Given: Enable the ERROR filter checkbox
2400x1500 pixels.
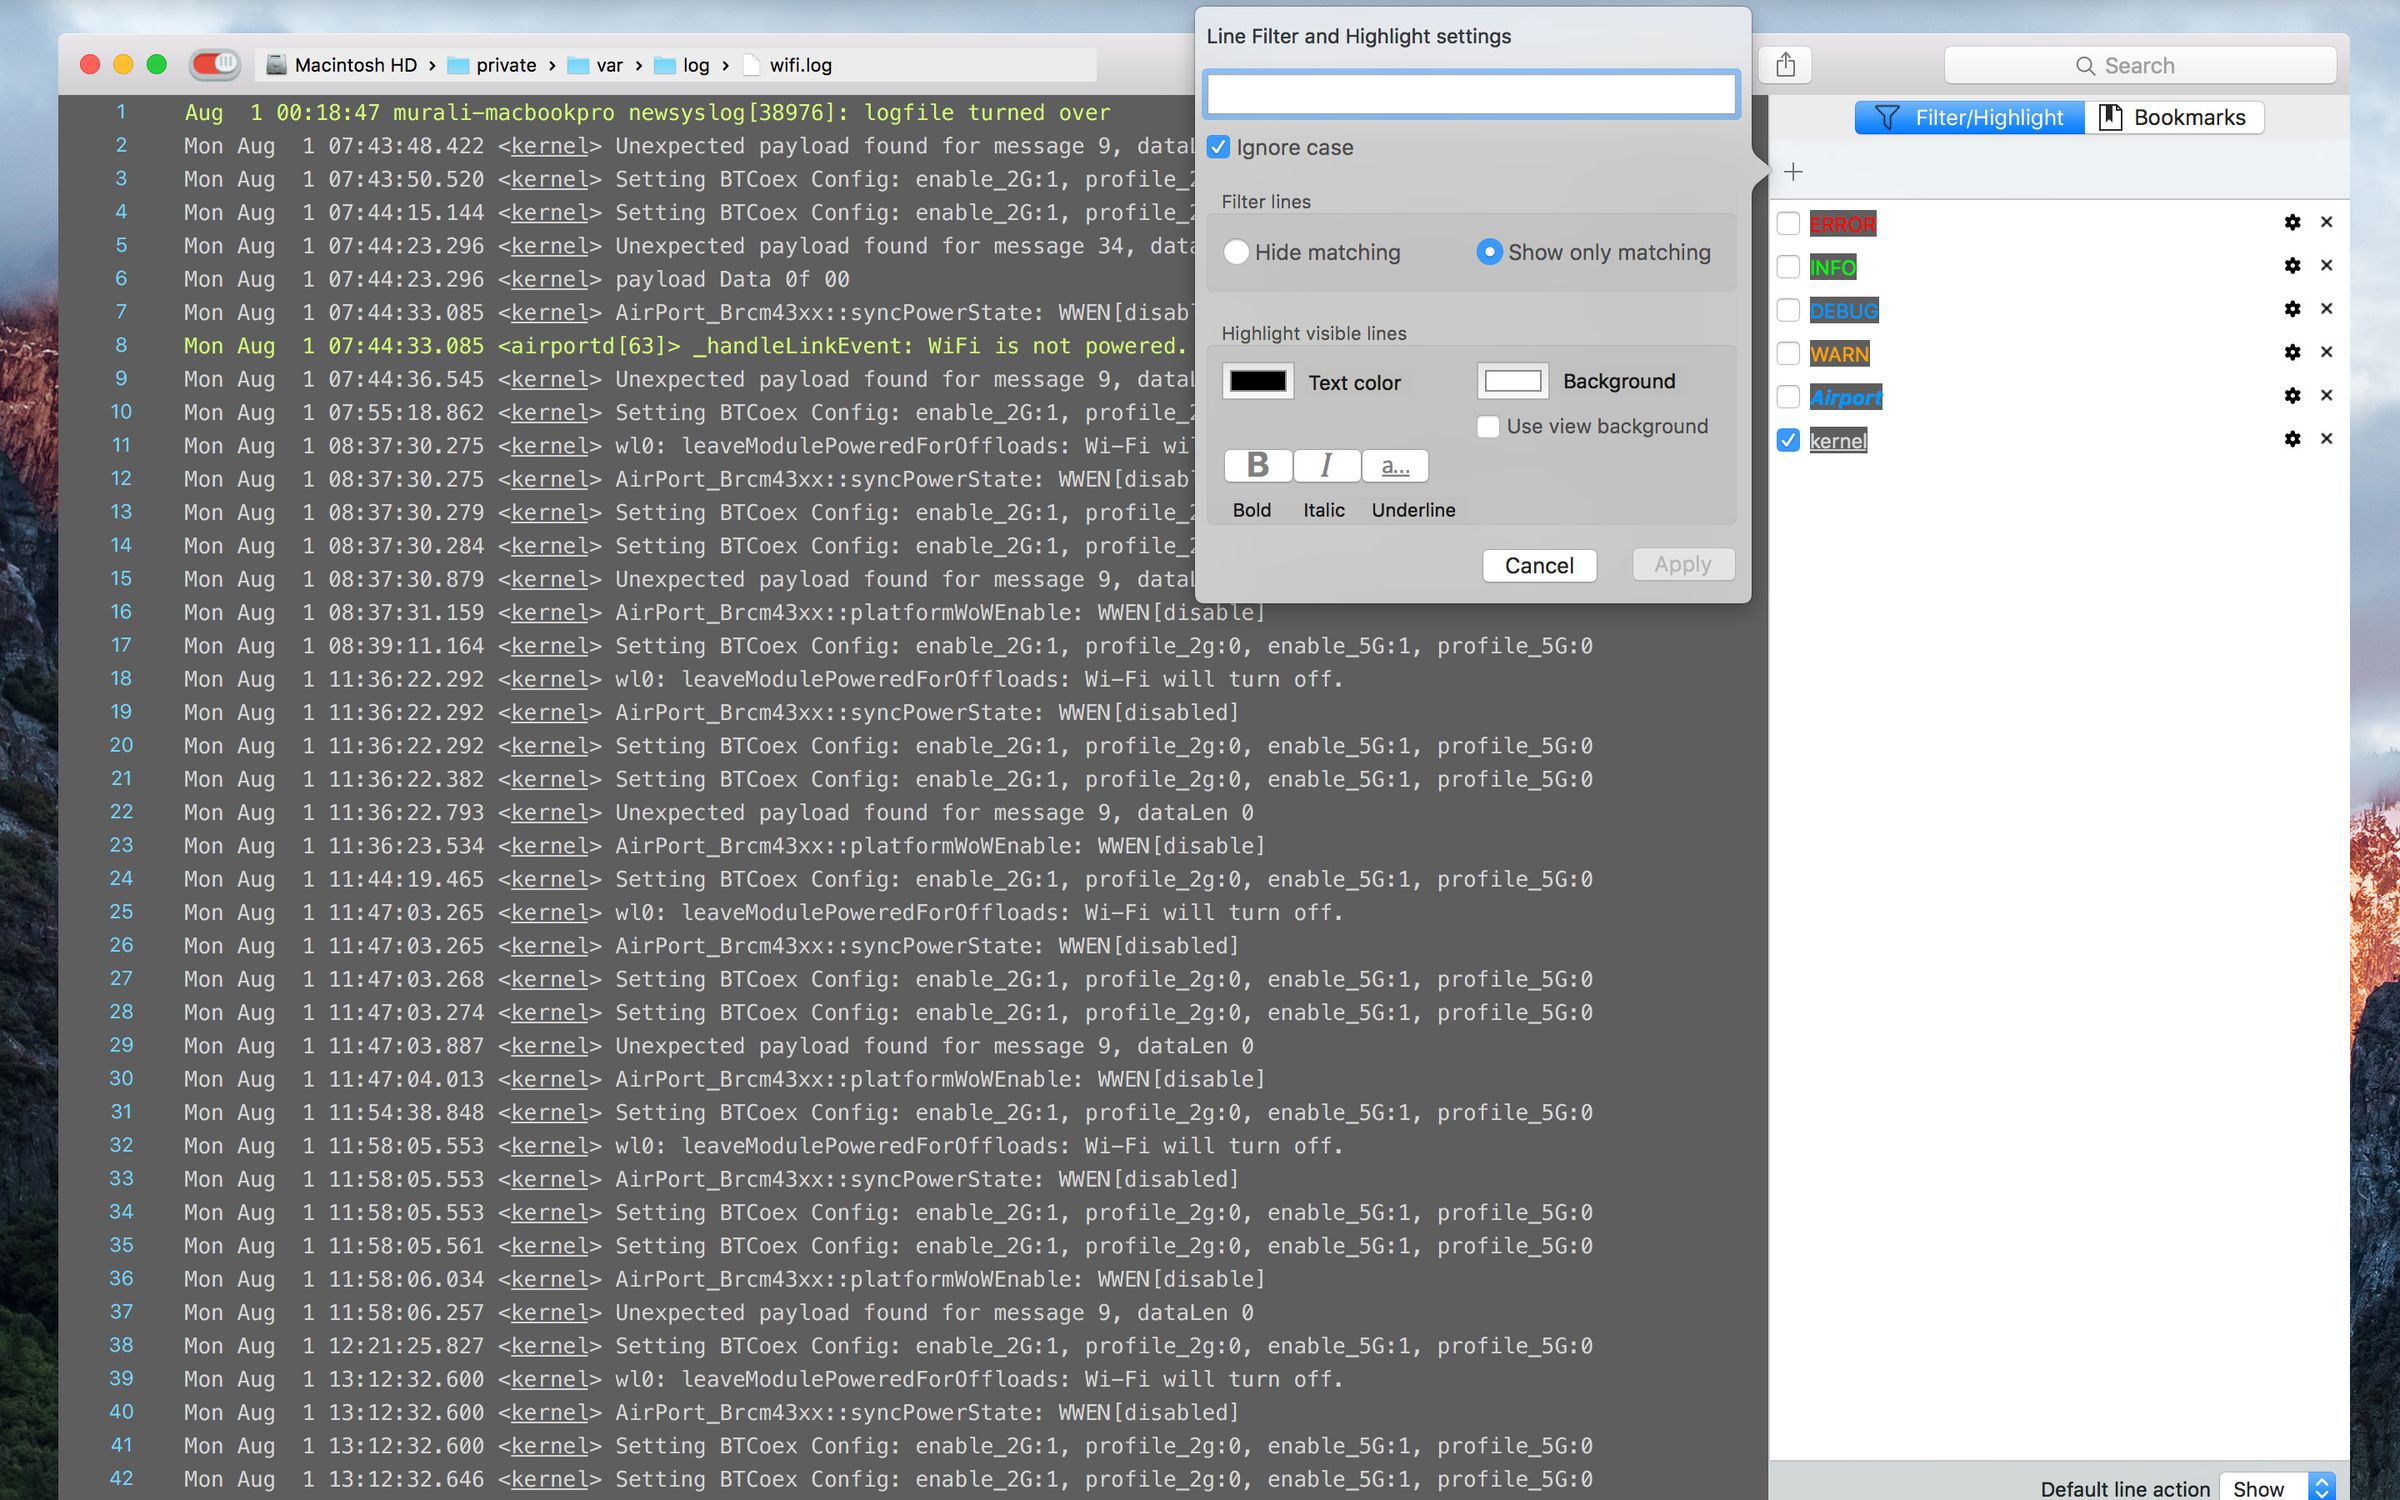Looking at the screenshot, I should click(1788, 224).
